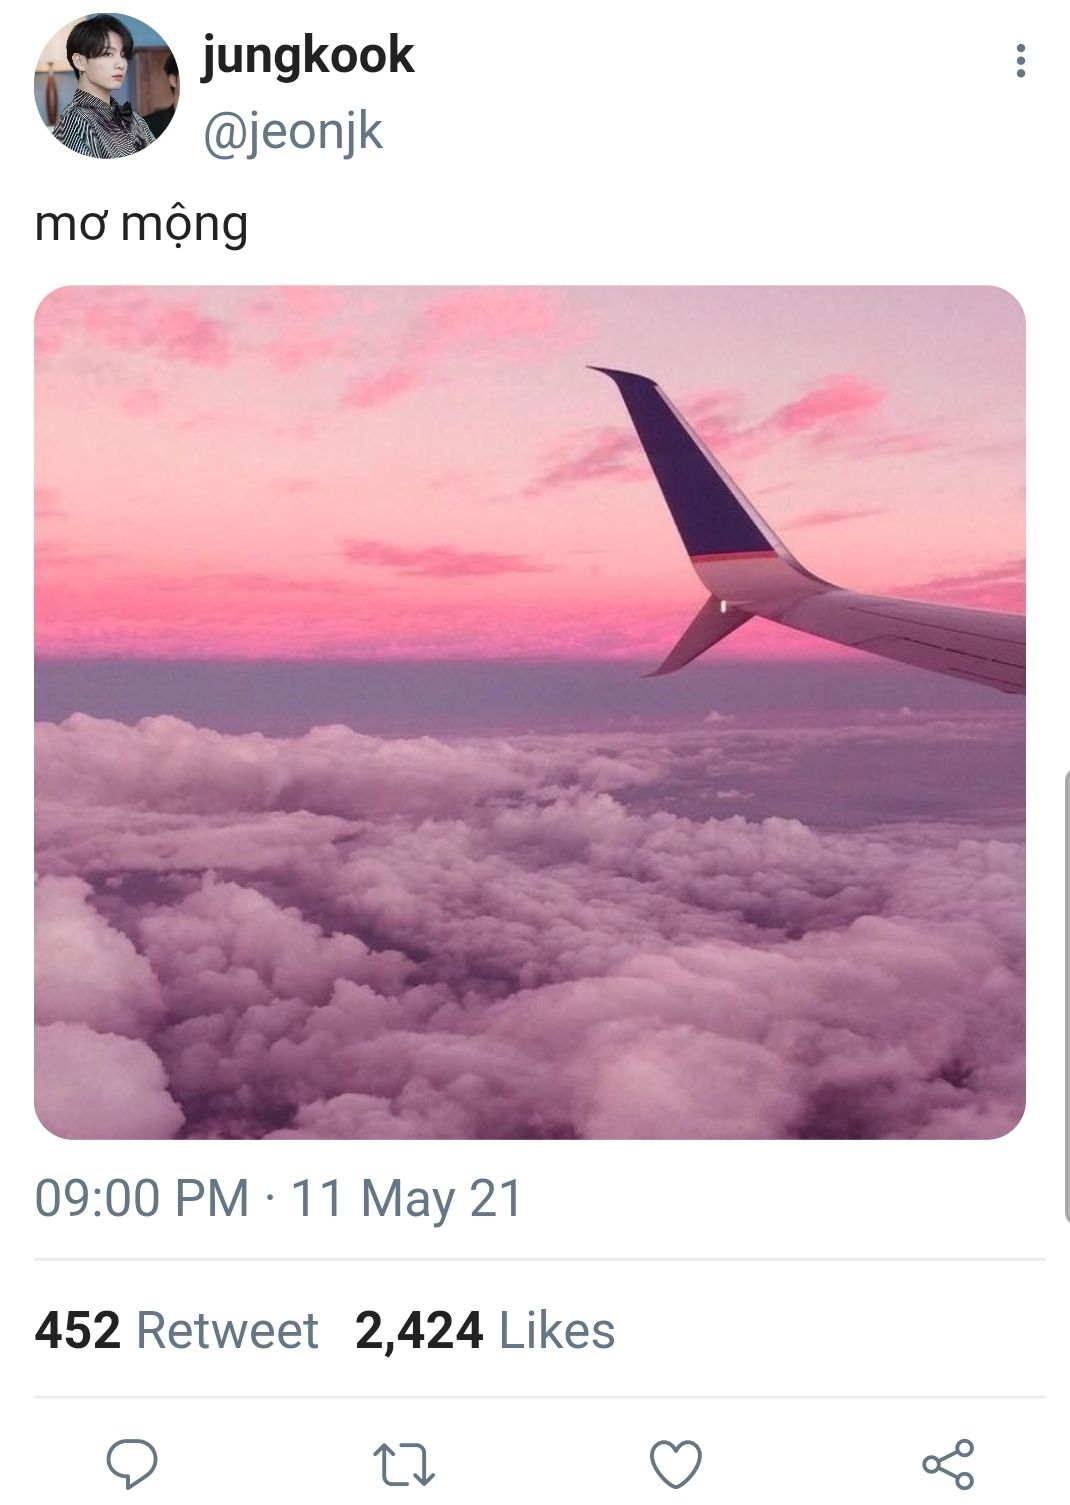Screen dimensions: 1070x1505
Task: Click the date 11 May 21
Action: 407,1198
